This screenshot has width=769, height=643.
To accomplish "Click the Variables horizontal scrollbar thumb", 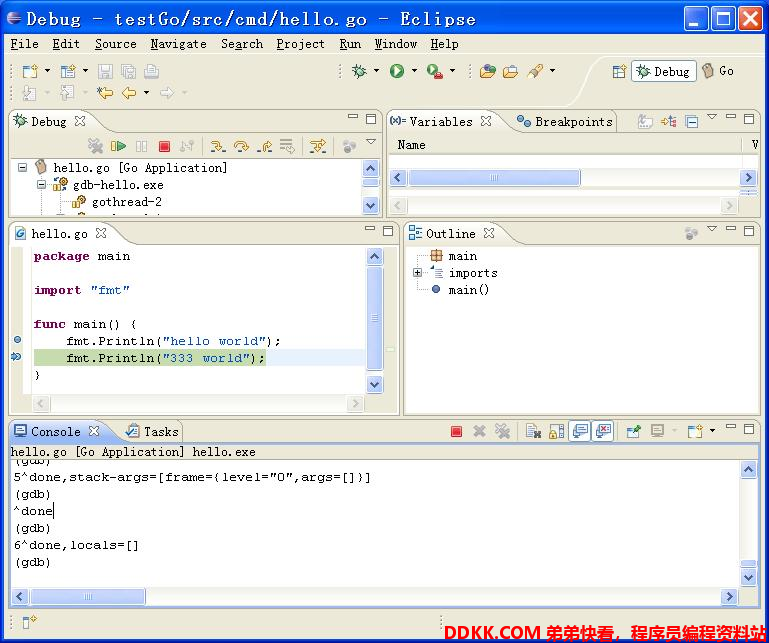I will 494,178.
